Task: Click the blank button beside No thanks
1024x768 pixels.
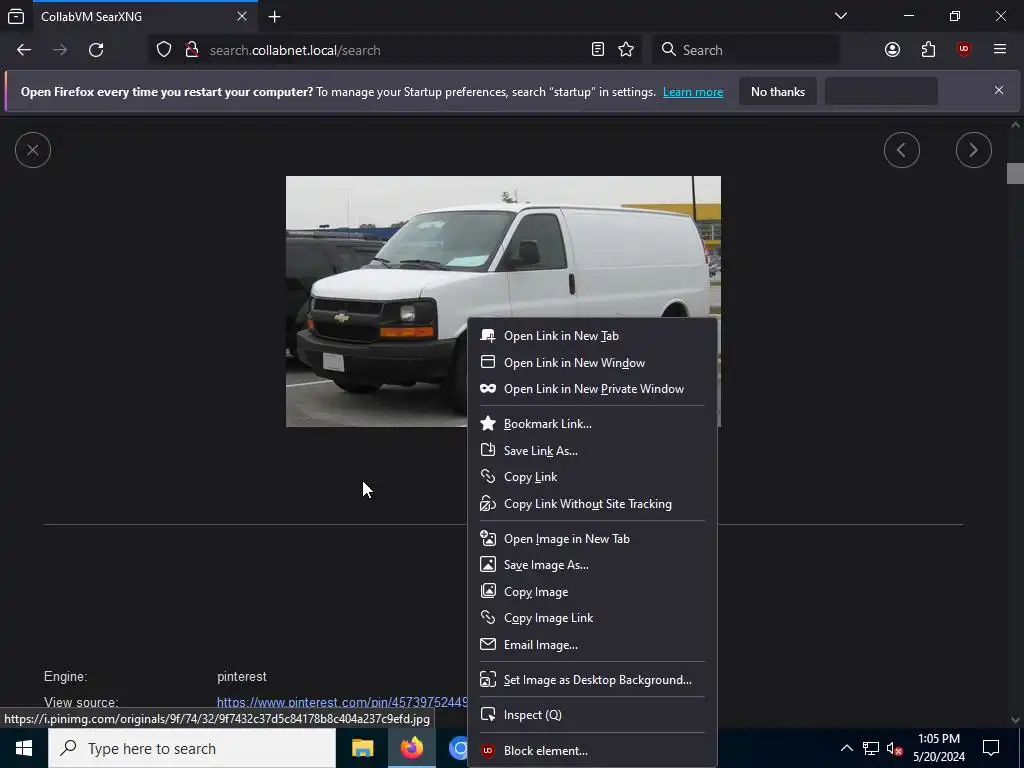Action: coord(881,91)
